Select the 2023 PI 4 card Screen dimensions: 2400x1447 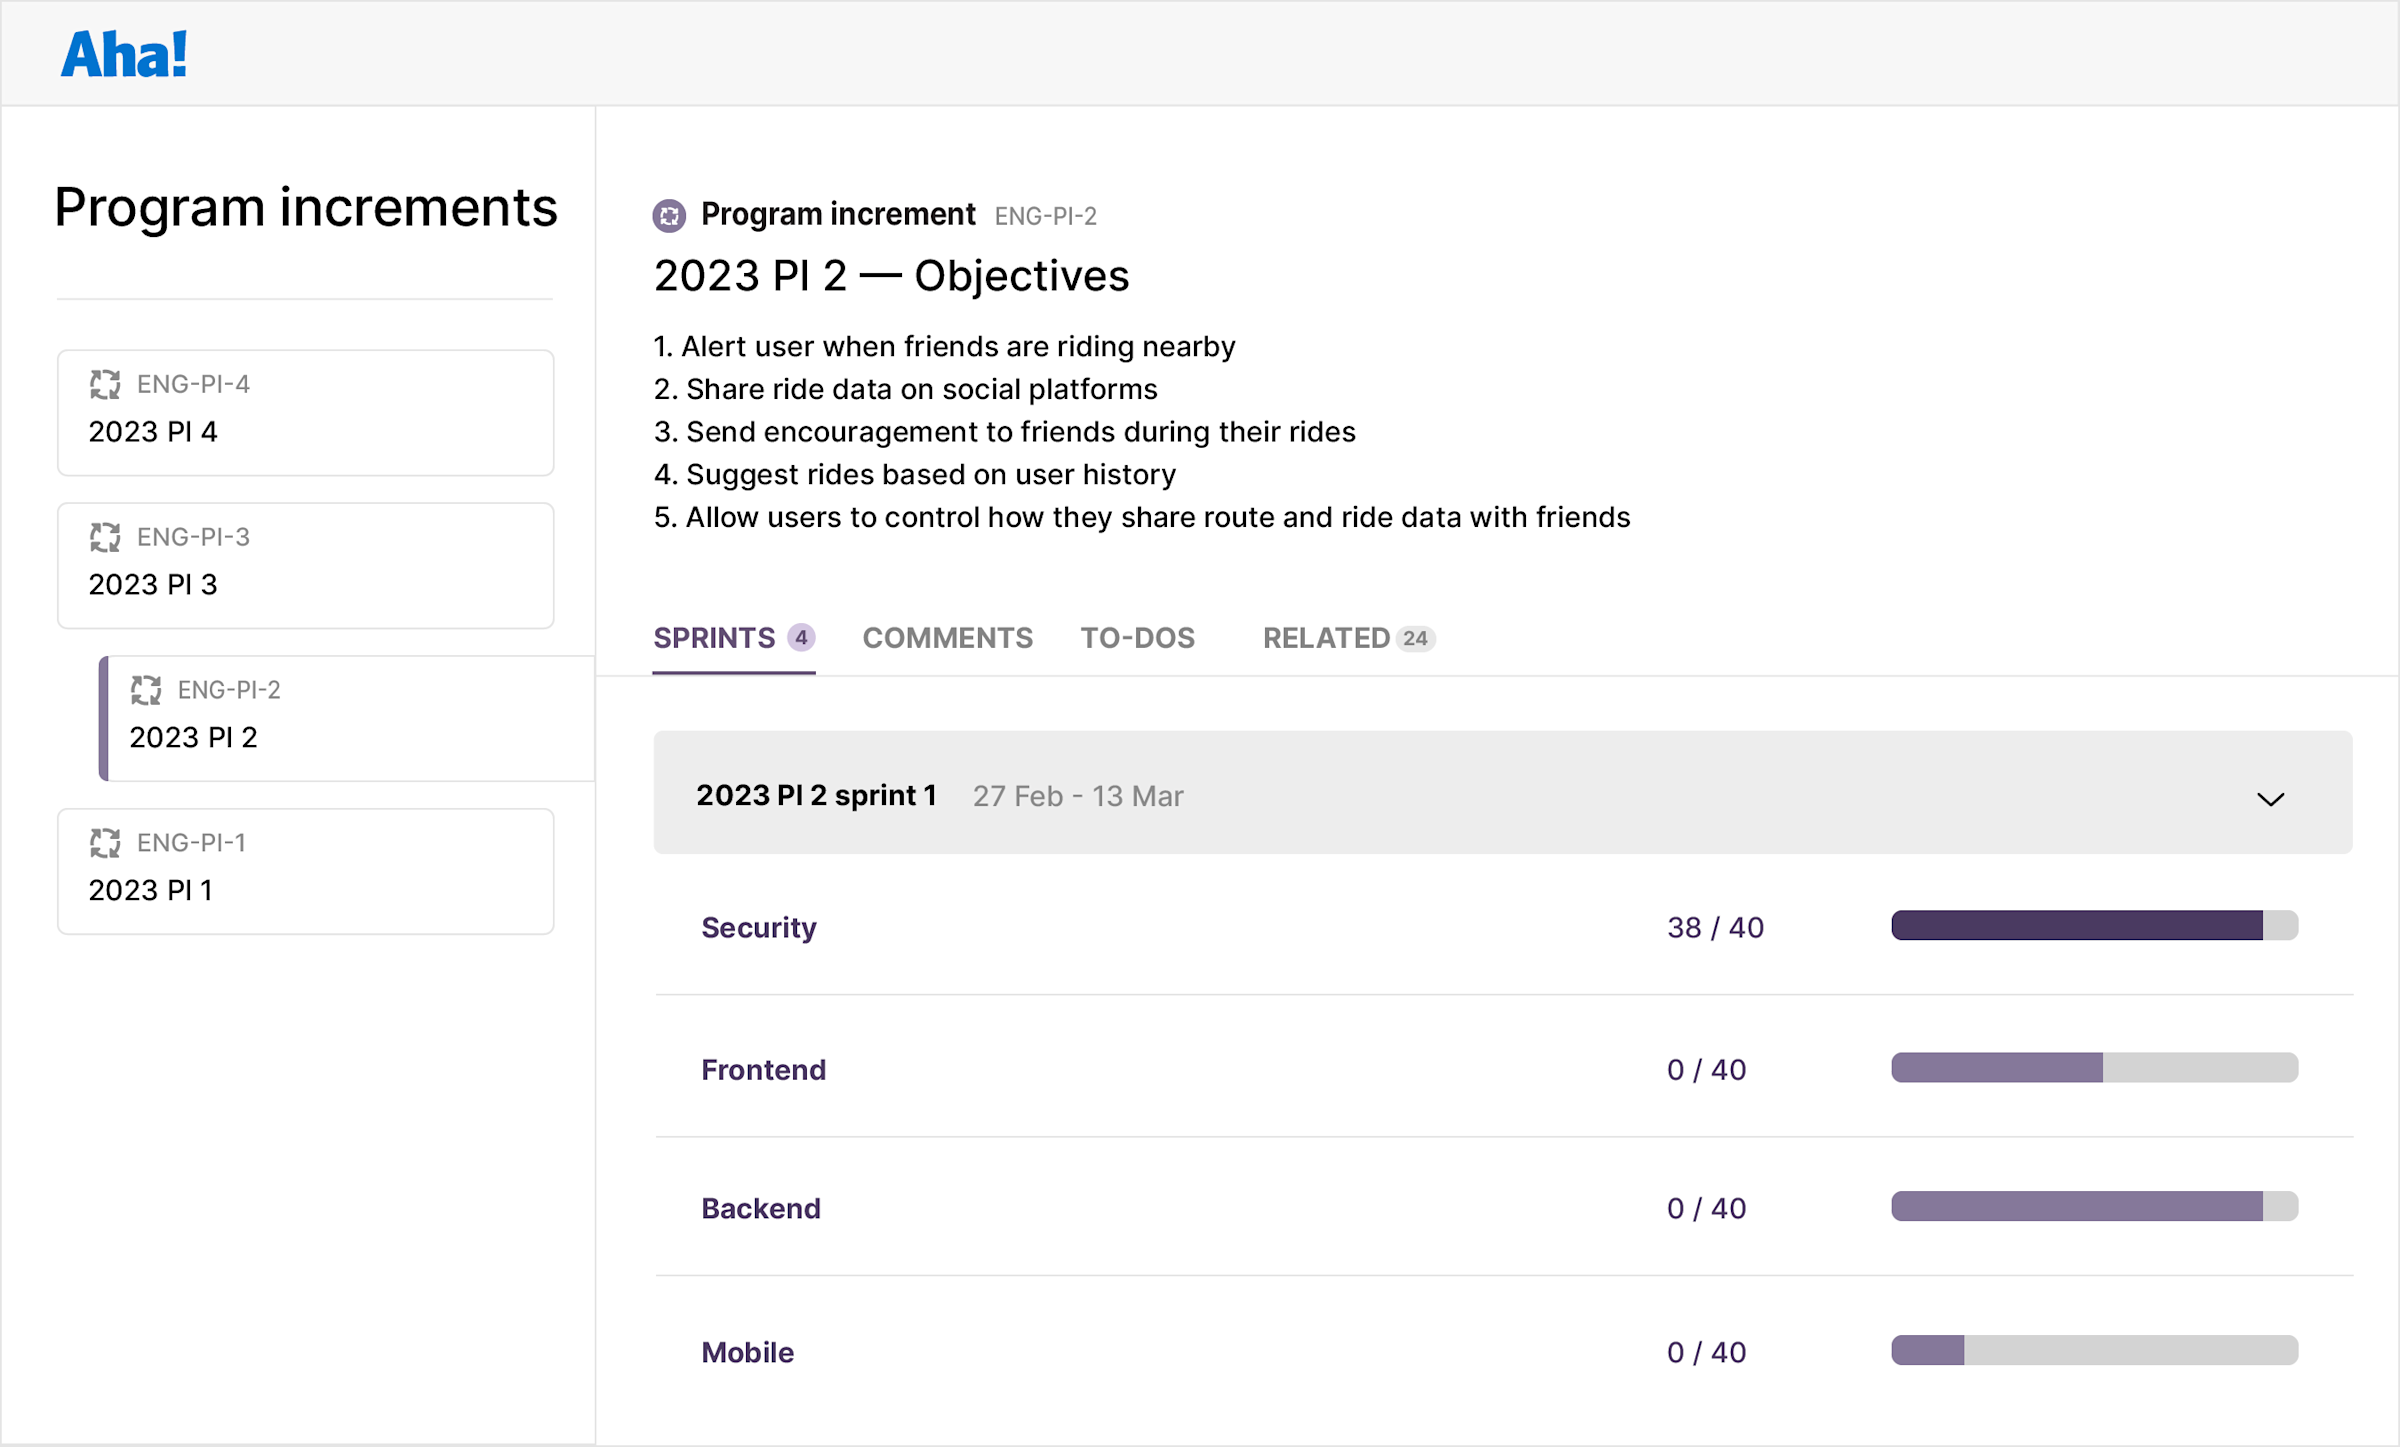click(304, 412)
